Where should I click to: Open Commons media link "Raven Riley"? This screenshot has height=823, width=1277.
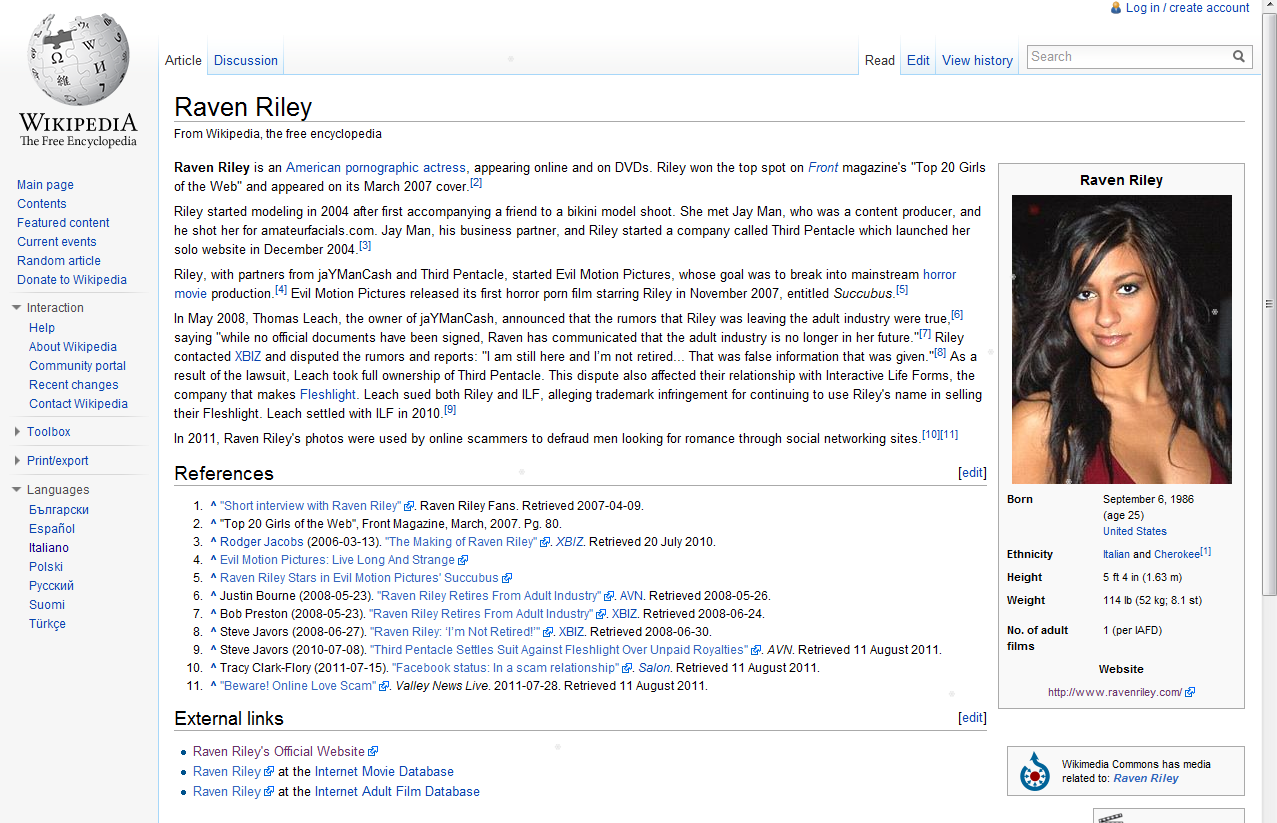[x=1146, y=778]
